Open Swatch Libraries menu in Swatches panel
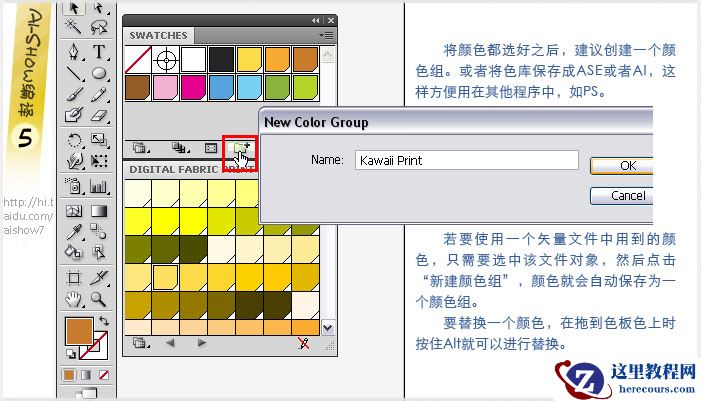 [141, 148]
